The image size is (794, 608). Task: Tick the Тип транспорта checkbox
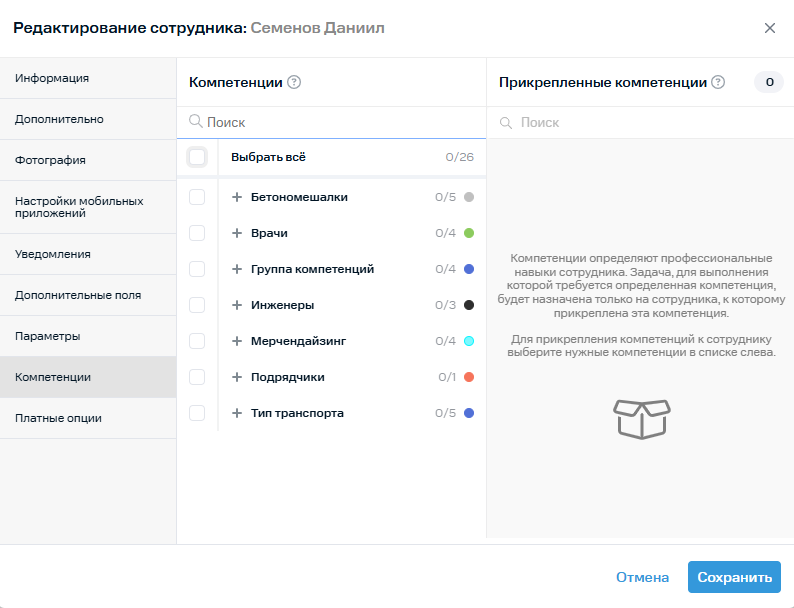tap(197, 413)
